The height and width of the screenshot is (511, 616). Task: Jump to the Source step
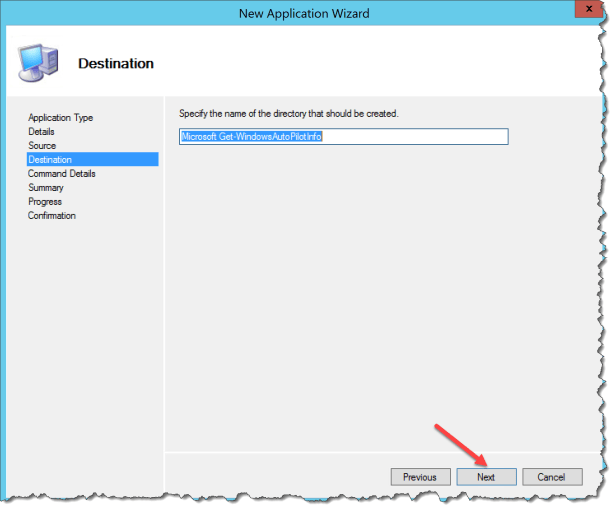42,145
